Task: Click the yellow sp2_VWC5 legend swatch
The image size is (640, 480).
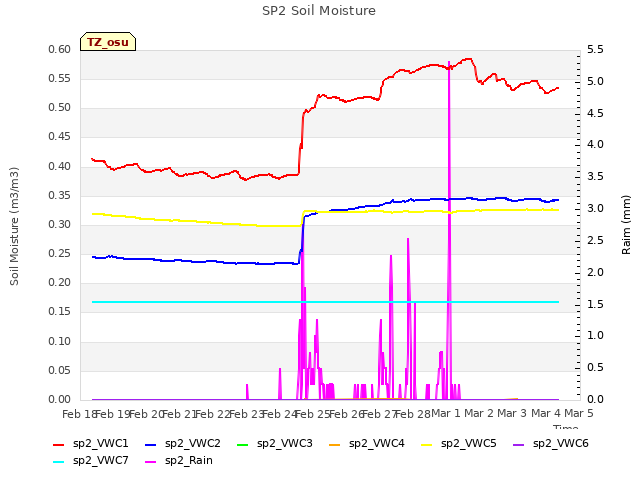Action: [427, 444]
